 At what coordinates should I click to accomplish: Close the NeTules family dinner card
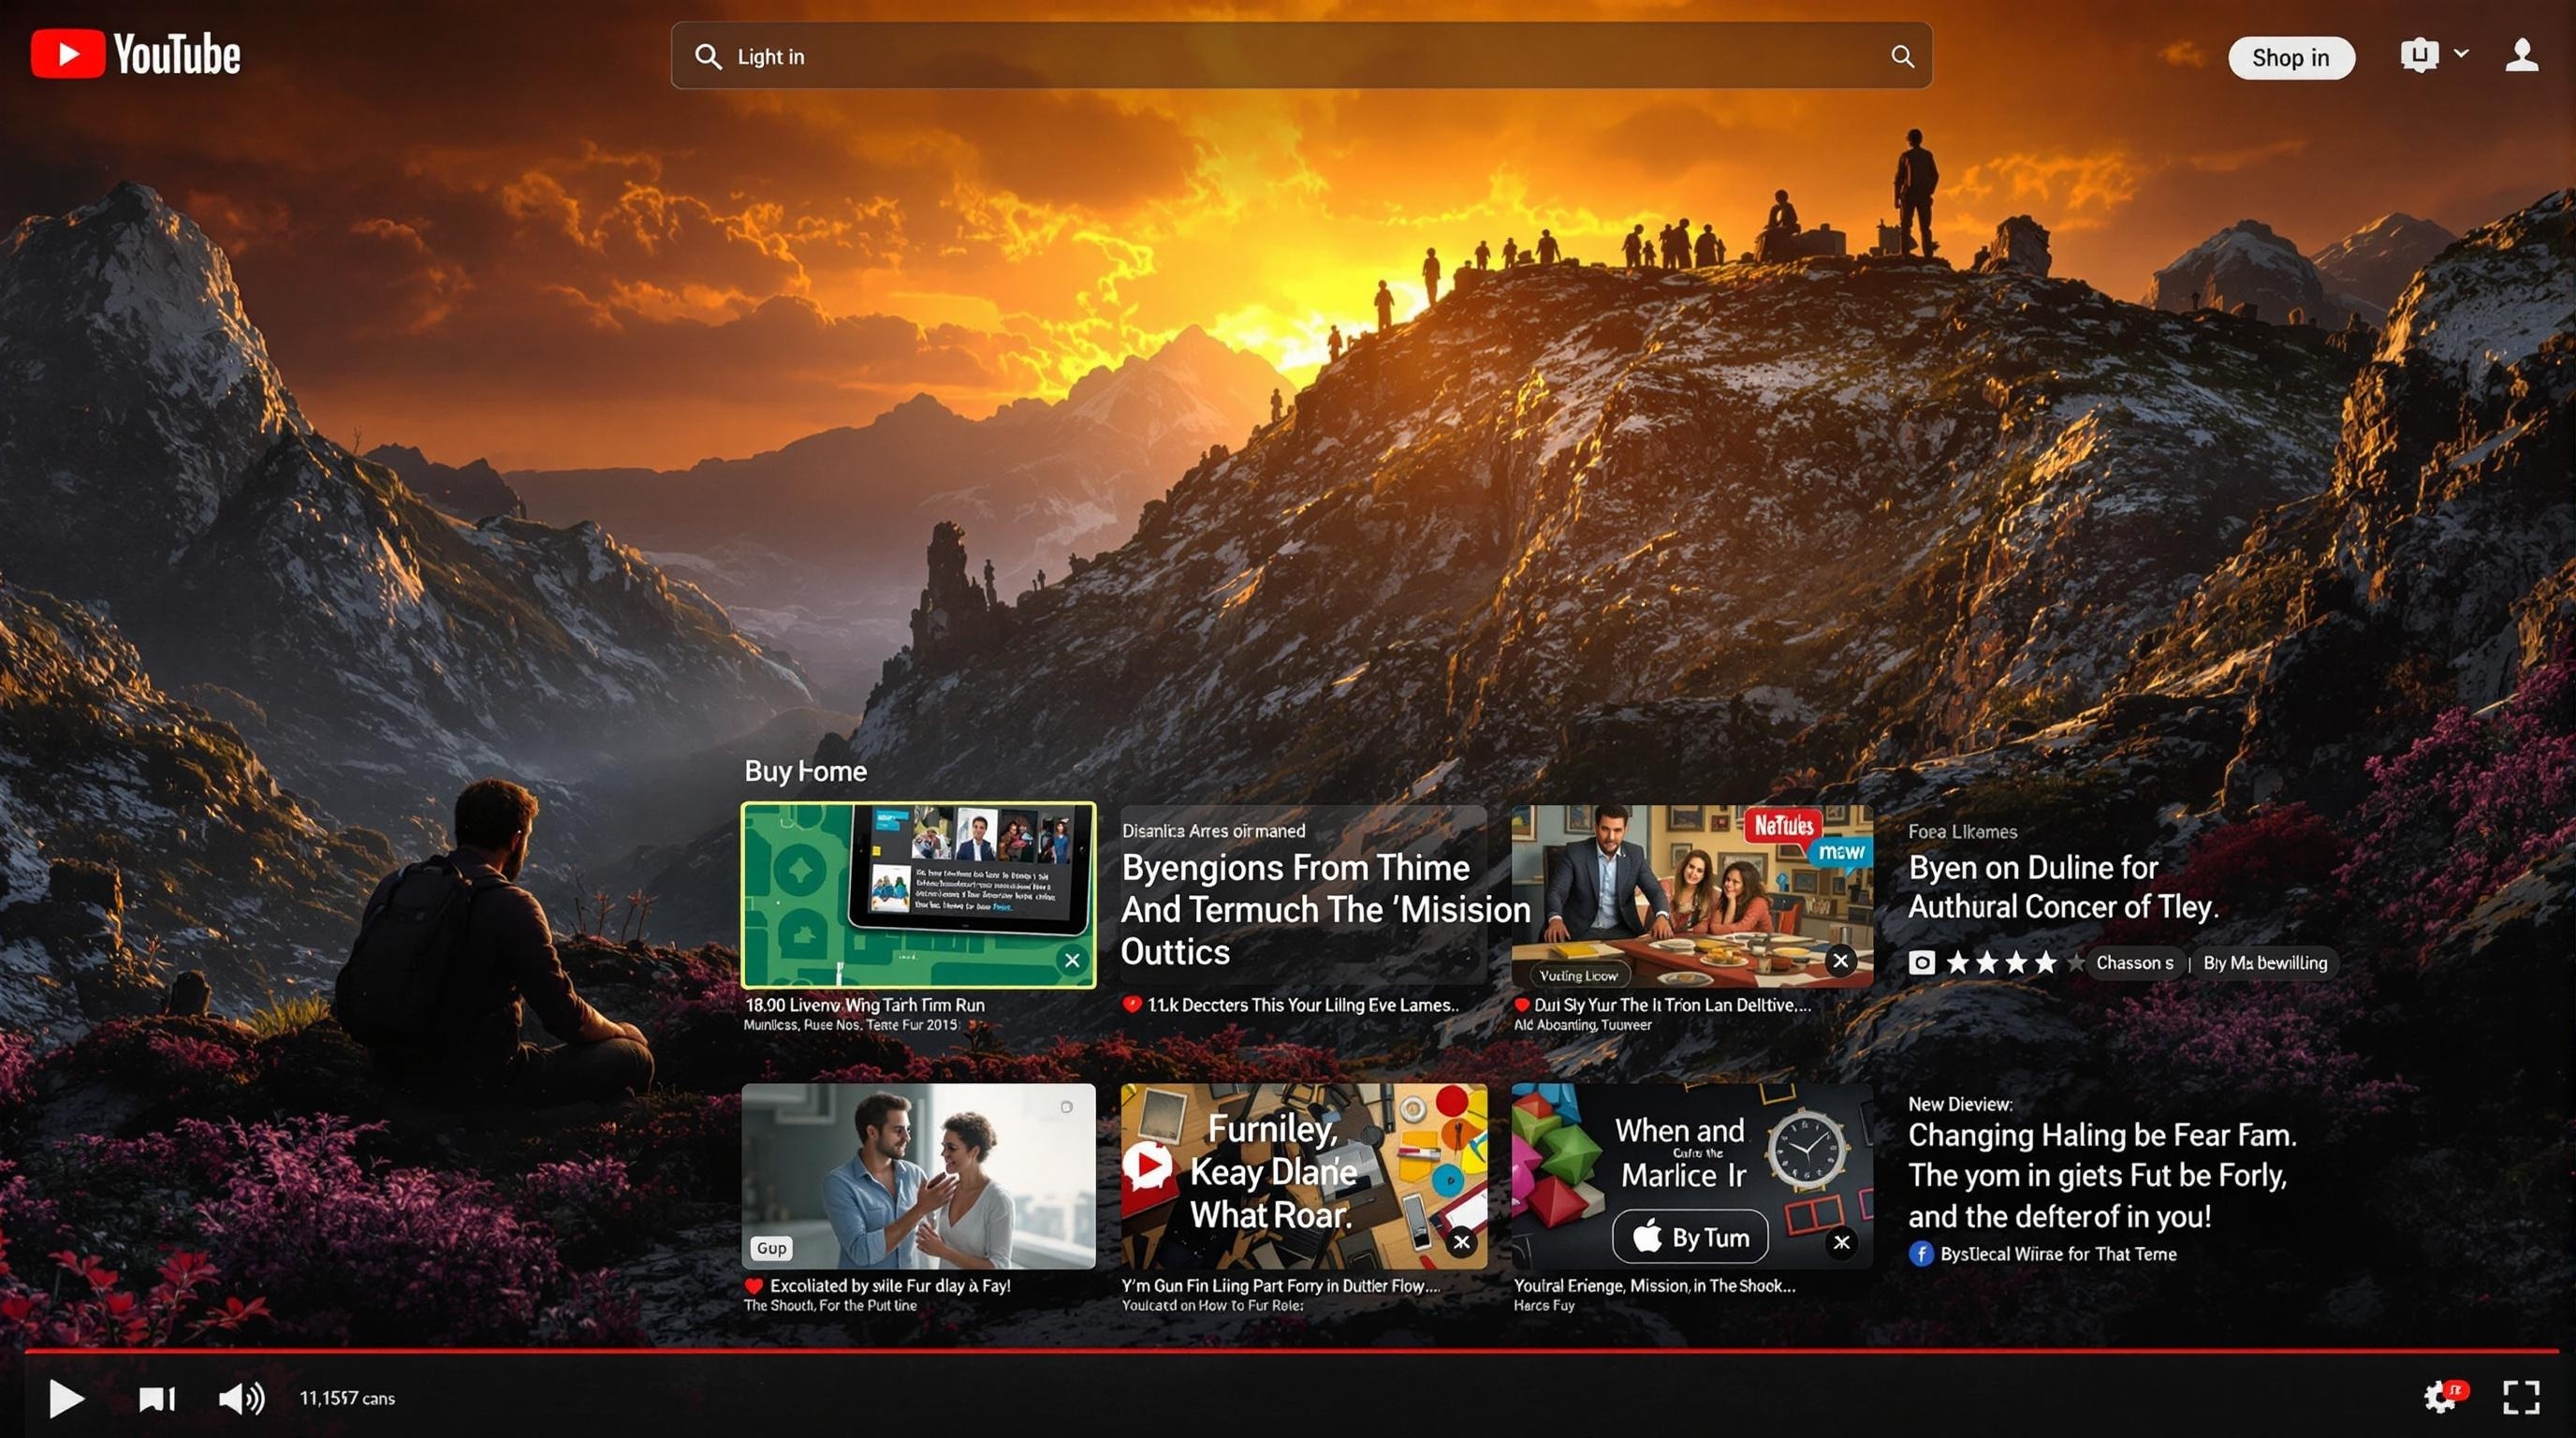tap(1840, 960)
